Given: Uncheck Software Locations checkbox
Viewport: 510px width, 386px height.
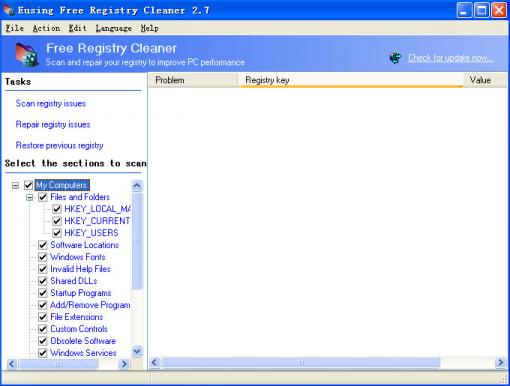Looking at the screenshot, I should click(x=43, y=245).
